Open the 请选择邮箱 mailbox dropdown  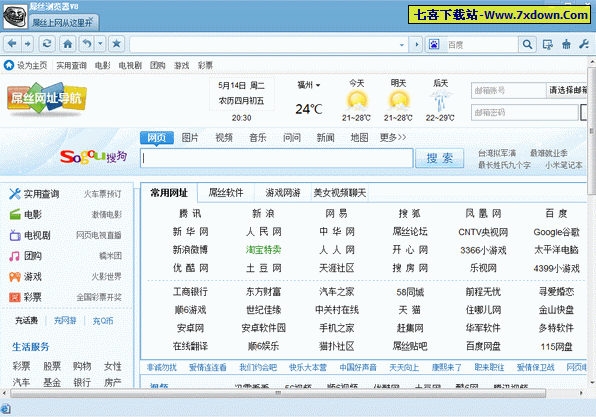[x=567, y=90]
